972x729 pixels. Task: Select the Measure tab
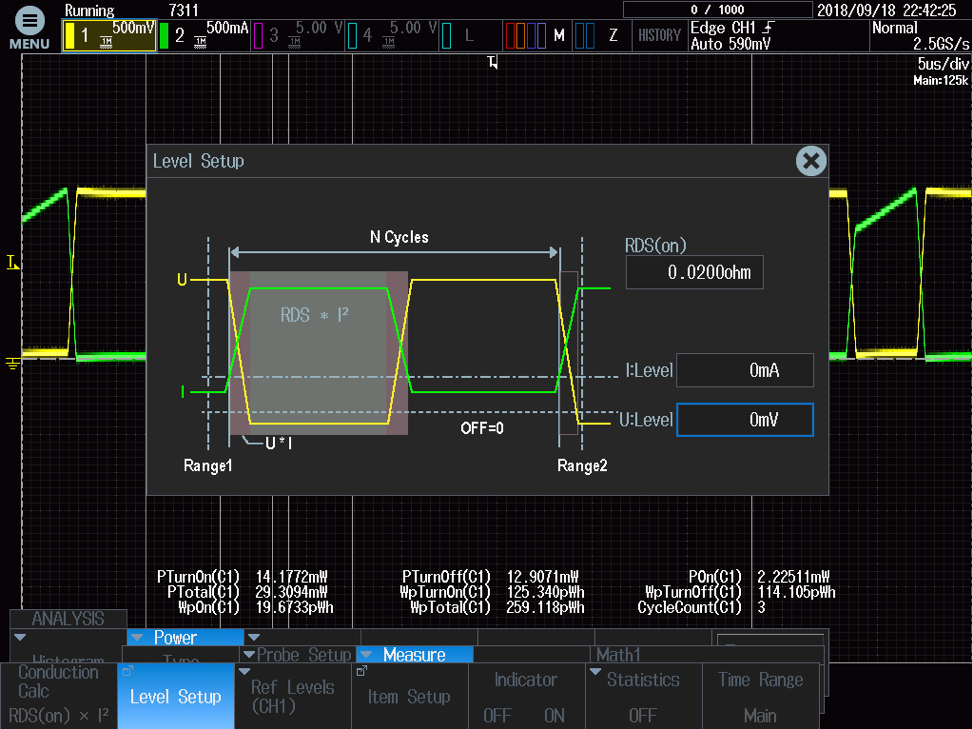[x=415, y=655]
